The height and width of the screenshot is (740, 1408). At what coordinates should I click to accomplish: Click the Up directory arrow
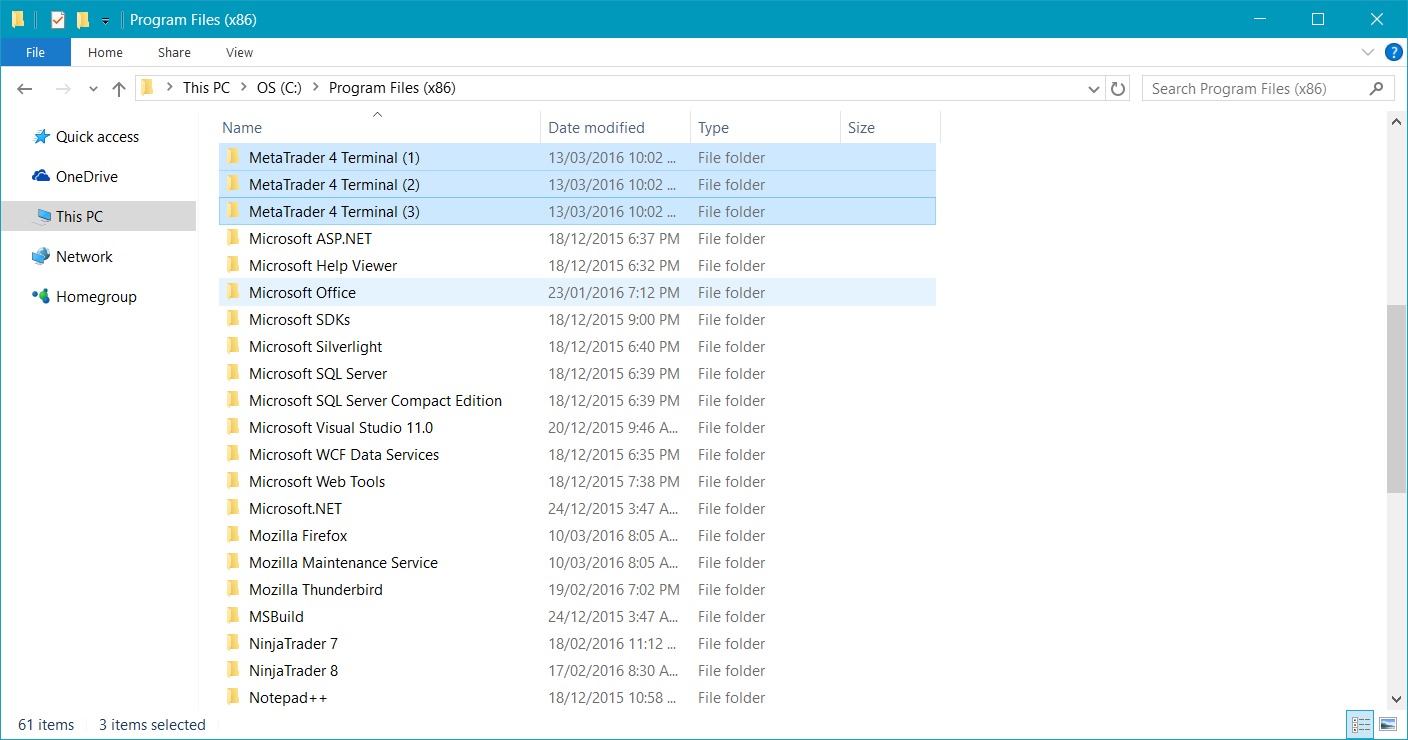(119, 89)
